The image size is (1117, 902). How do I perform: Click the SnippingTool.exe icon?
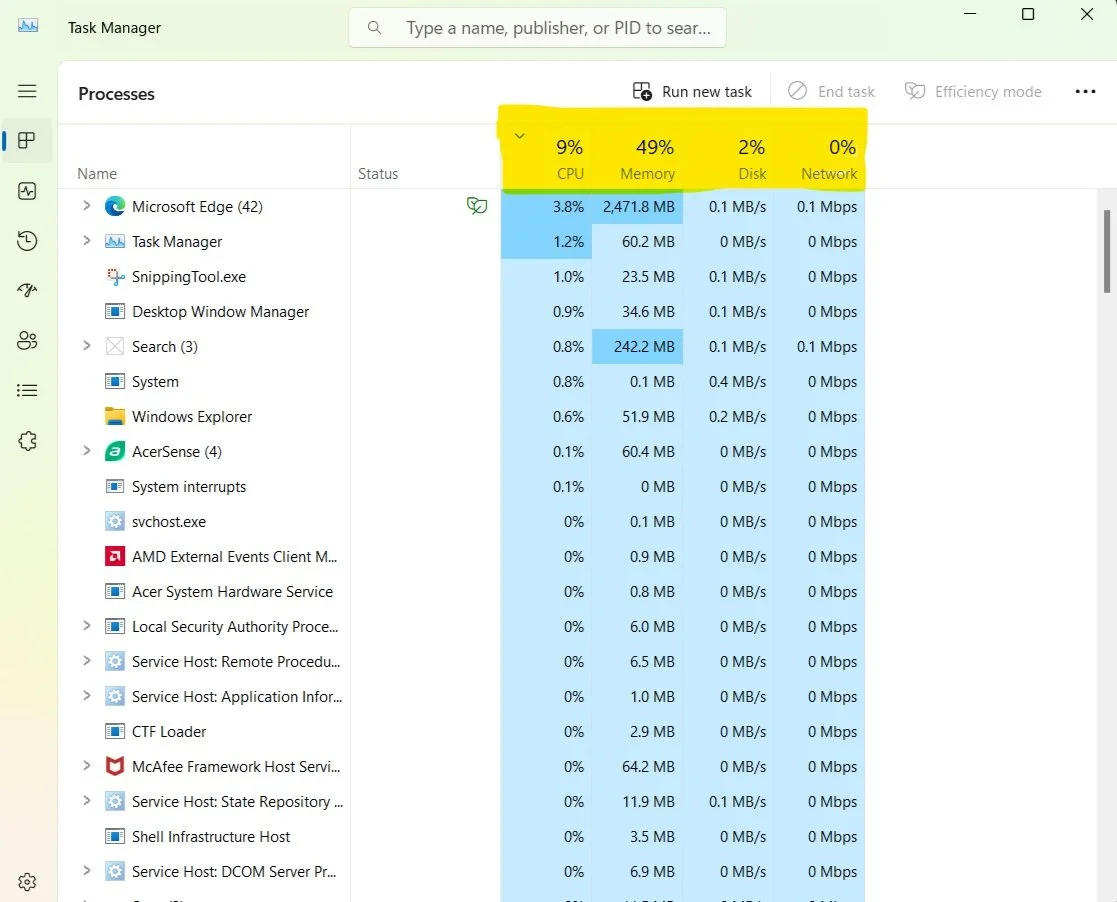click(115, 276)
